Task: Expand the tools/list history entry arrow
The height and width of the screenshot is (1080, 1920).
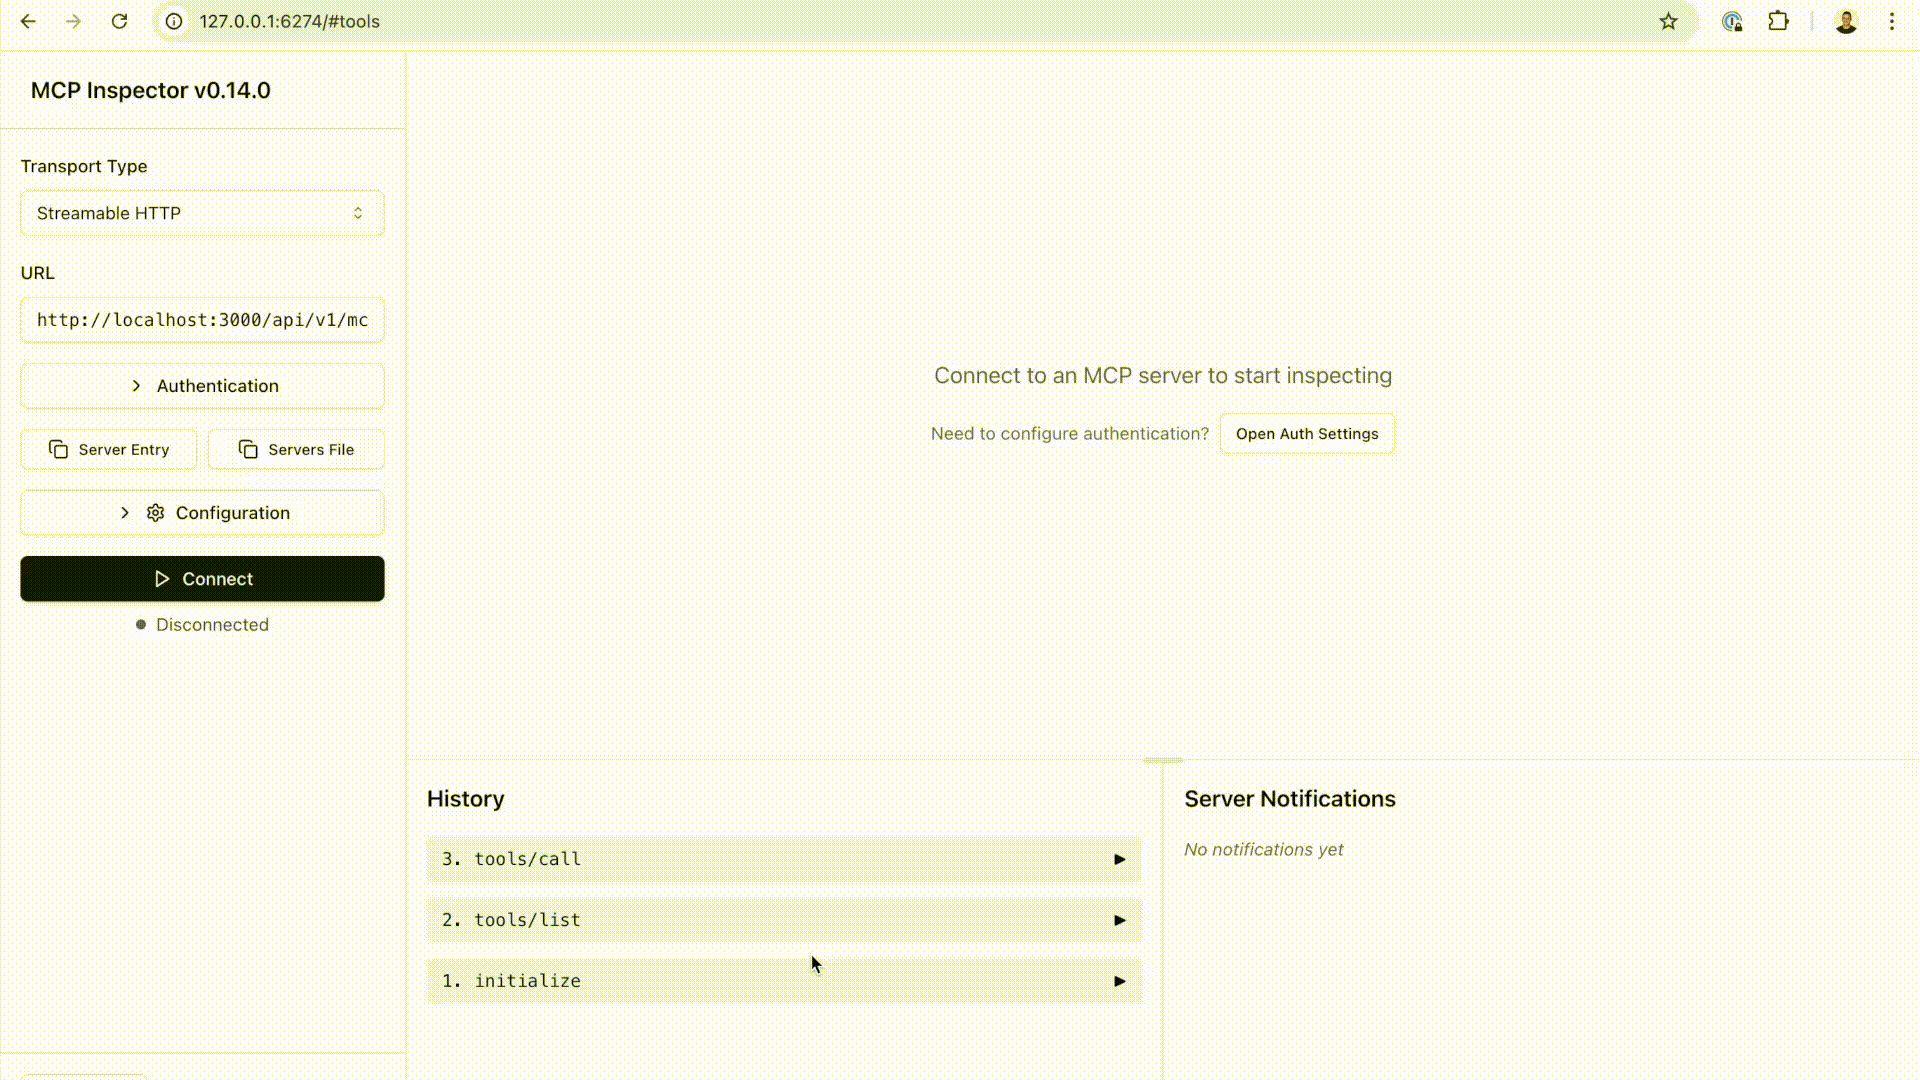Action: coord(1120,920)
